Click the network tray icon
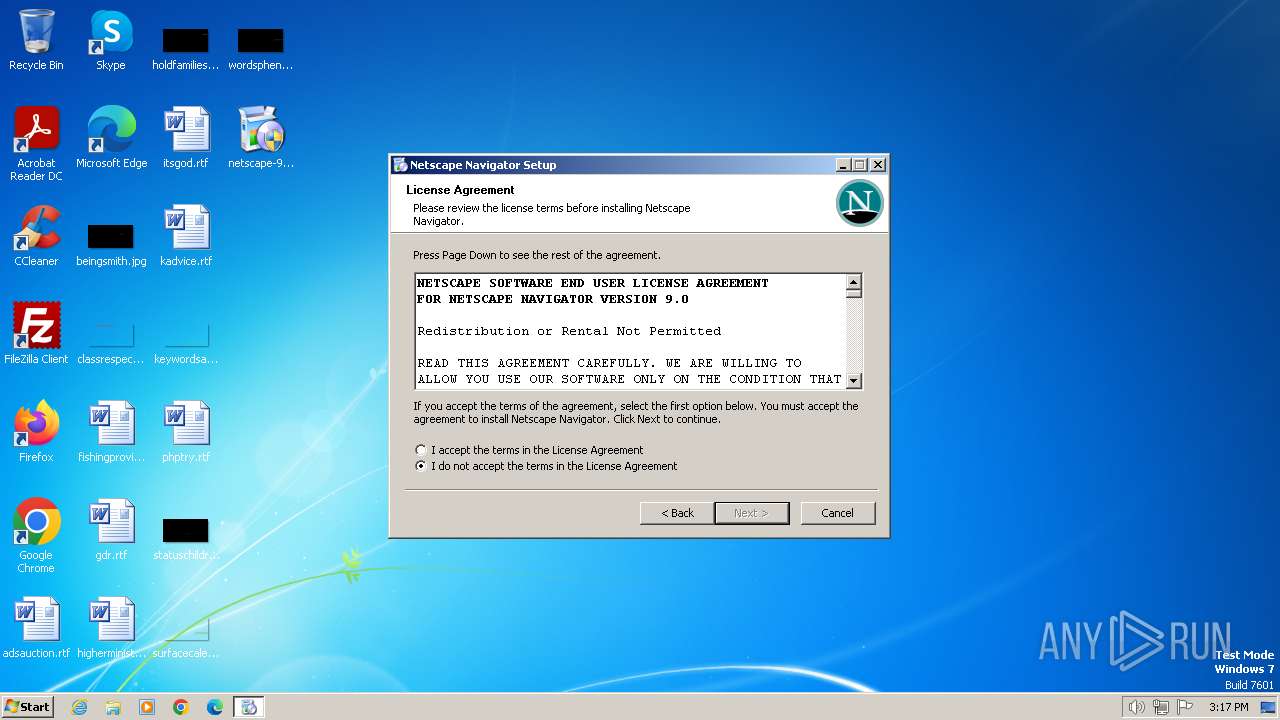The height and width of the screenshot is (720, 1280). click(1161, 707)
